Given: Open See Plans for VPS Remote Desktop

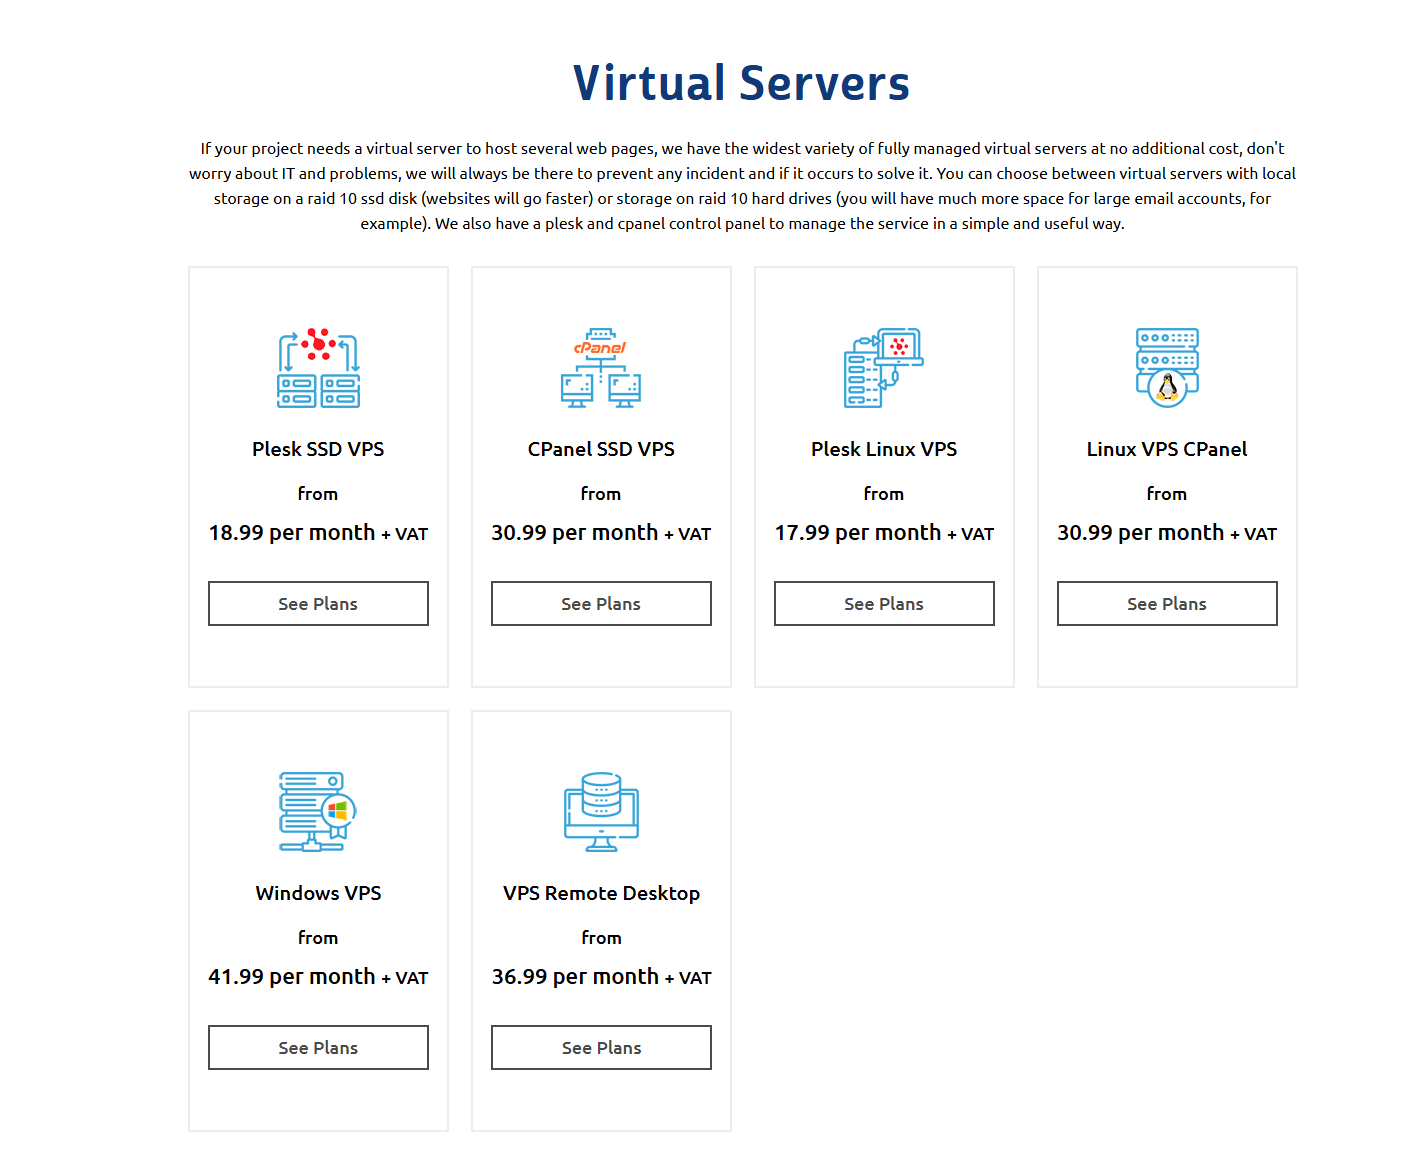Looking at the screenshot, I should tap(600, 1047).
